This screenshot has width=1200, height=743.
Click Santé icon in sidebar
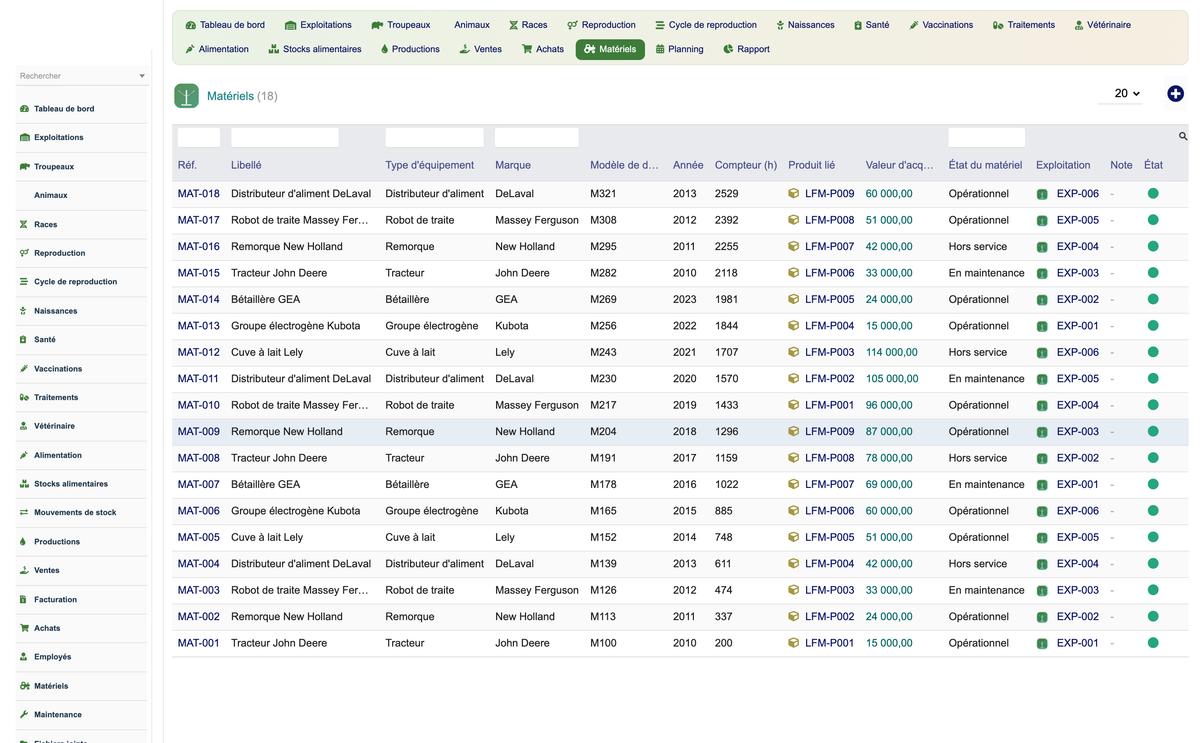[x=24, y=340]
